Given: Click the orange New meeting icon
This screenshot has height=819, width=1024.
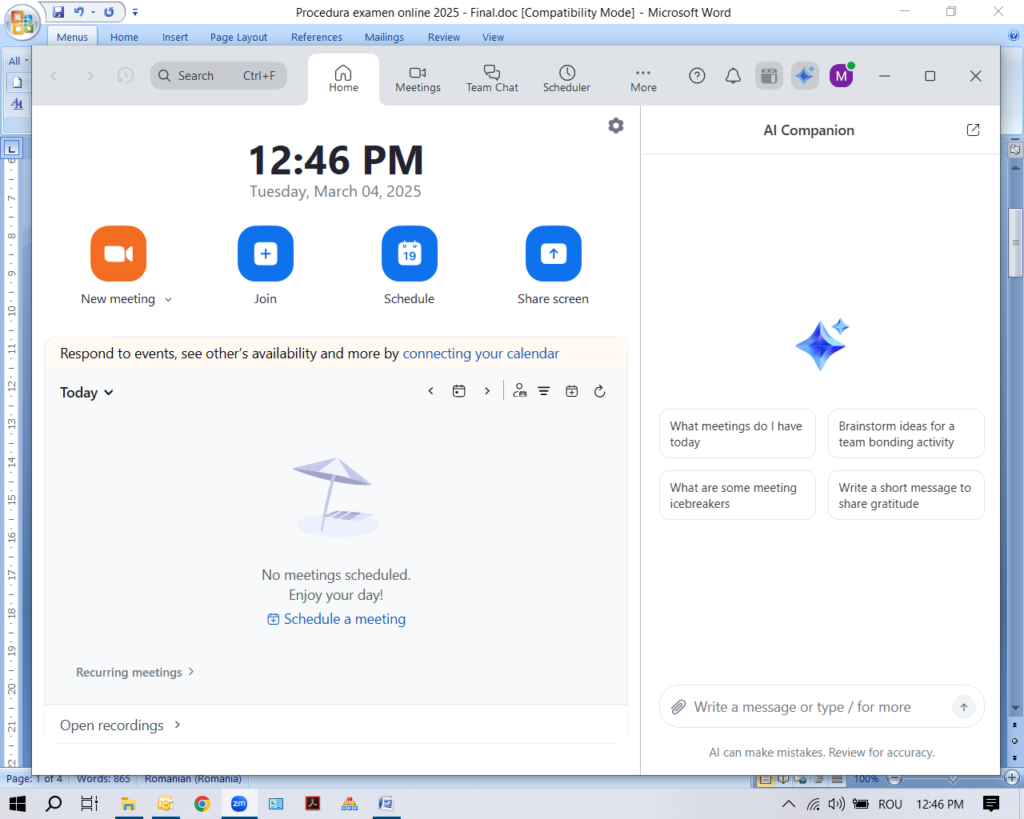Looking at the screenshot, I should (118, 254).
